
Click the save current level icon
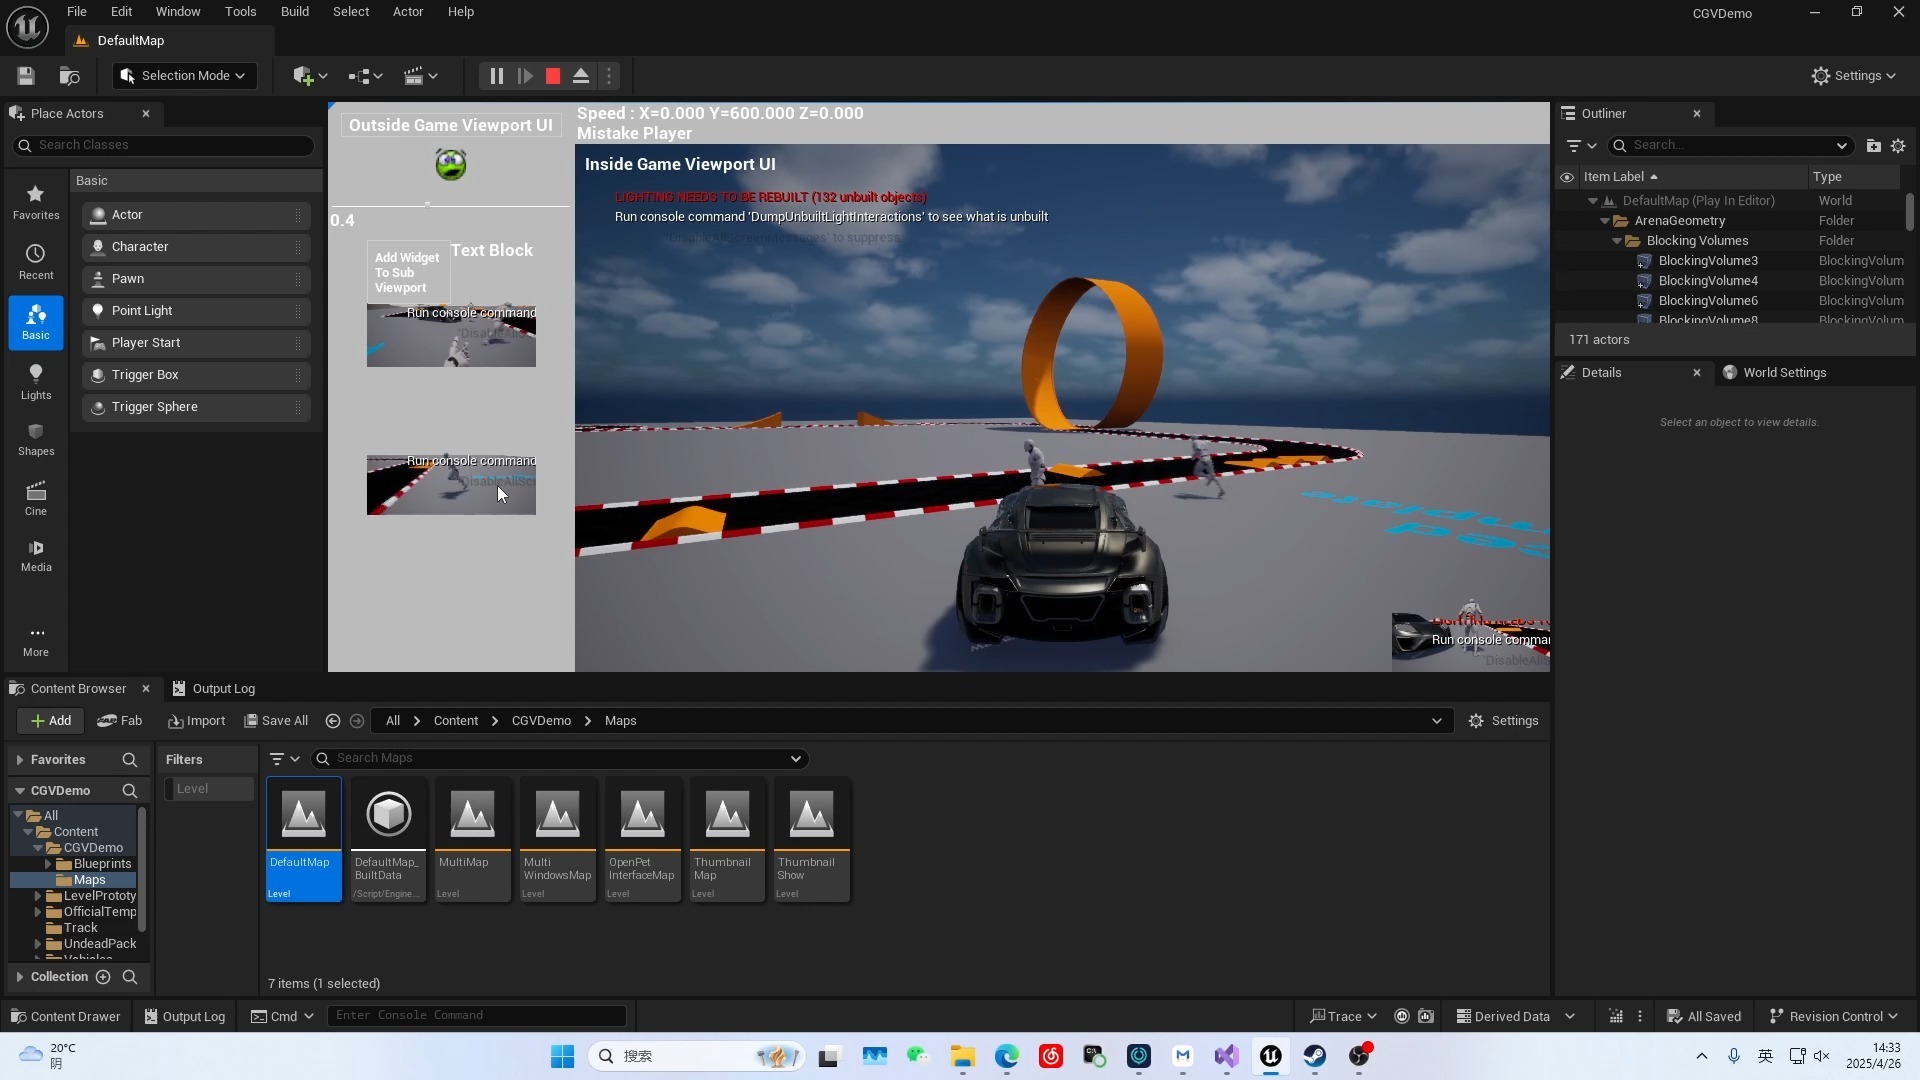coord(26,76)
